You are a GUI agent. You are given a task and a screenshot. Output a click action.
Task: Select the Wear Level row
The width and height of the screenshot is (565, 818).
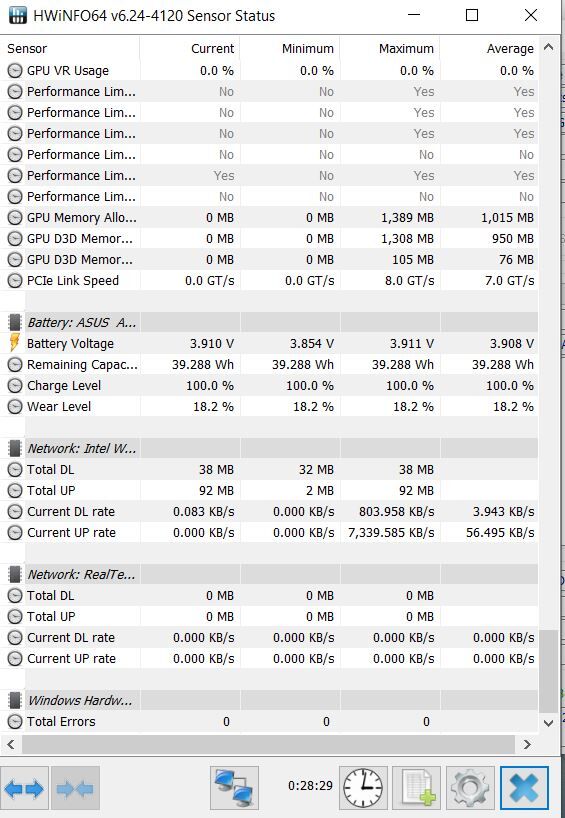(269, 406)
